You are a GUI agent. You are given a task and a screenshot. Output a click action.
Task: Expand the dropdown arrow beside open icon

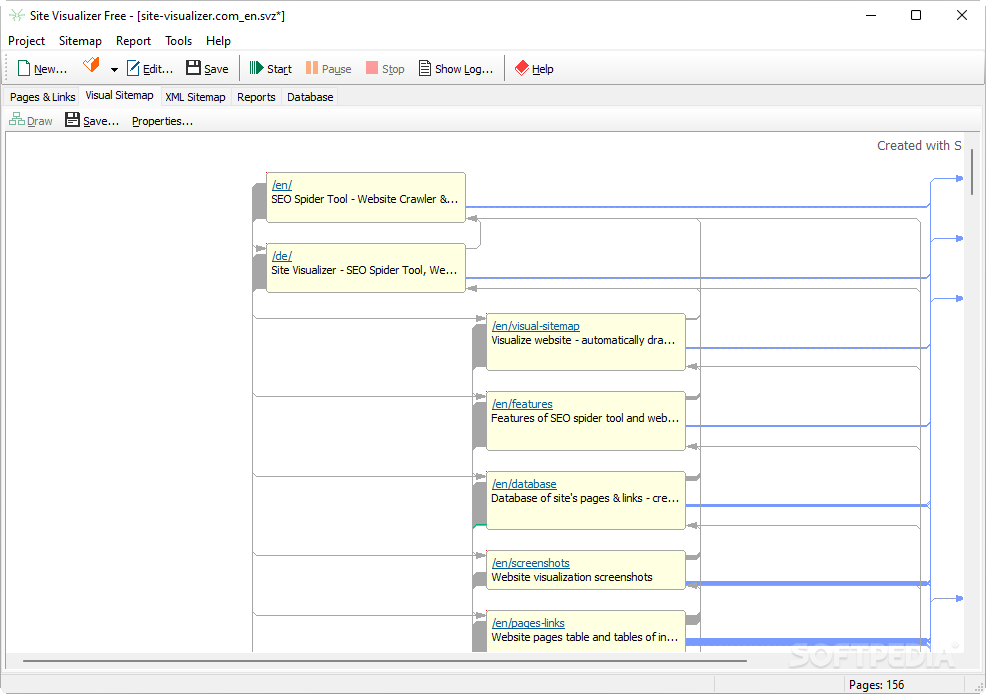(x=114, y=69)
